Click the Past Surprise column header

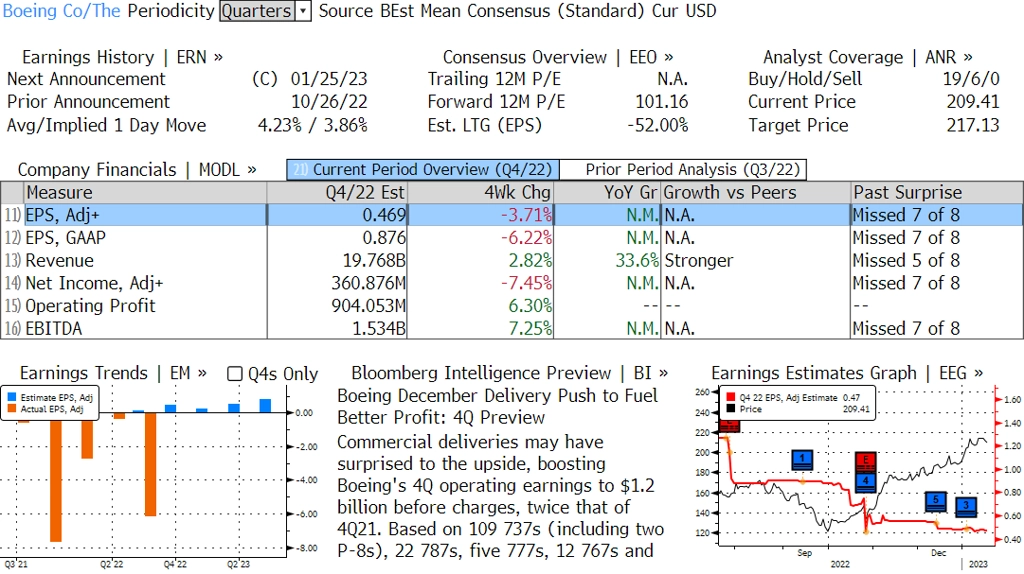point(936,193)
